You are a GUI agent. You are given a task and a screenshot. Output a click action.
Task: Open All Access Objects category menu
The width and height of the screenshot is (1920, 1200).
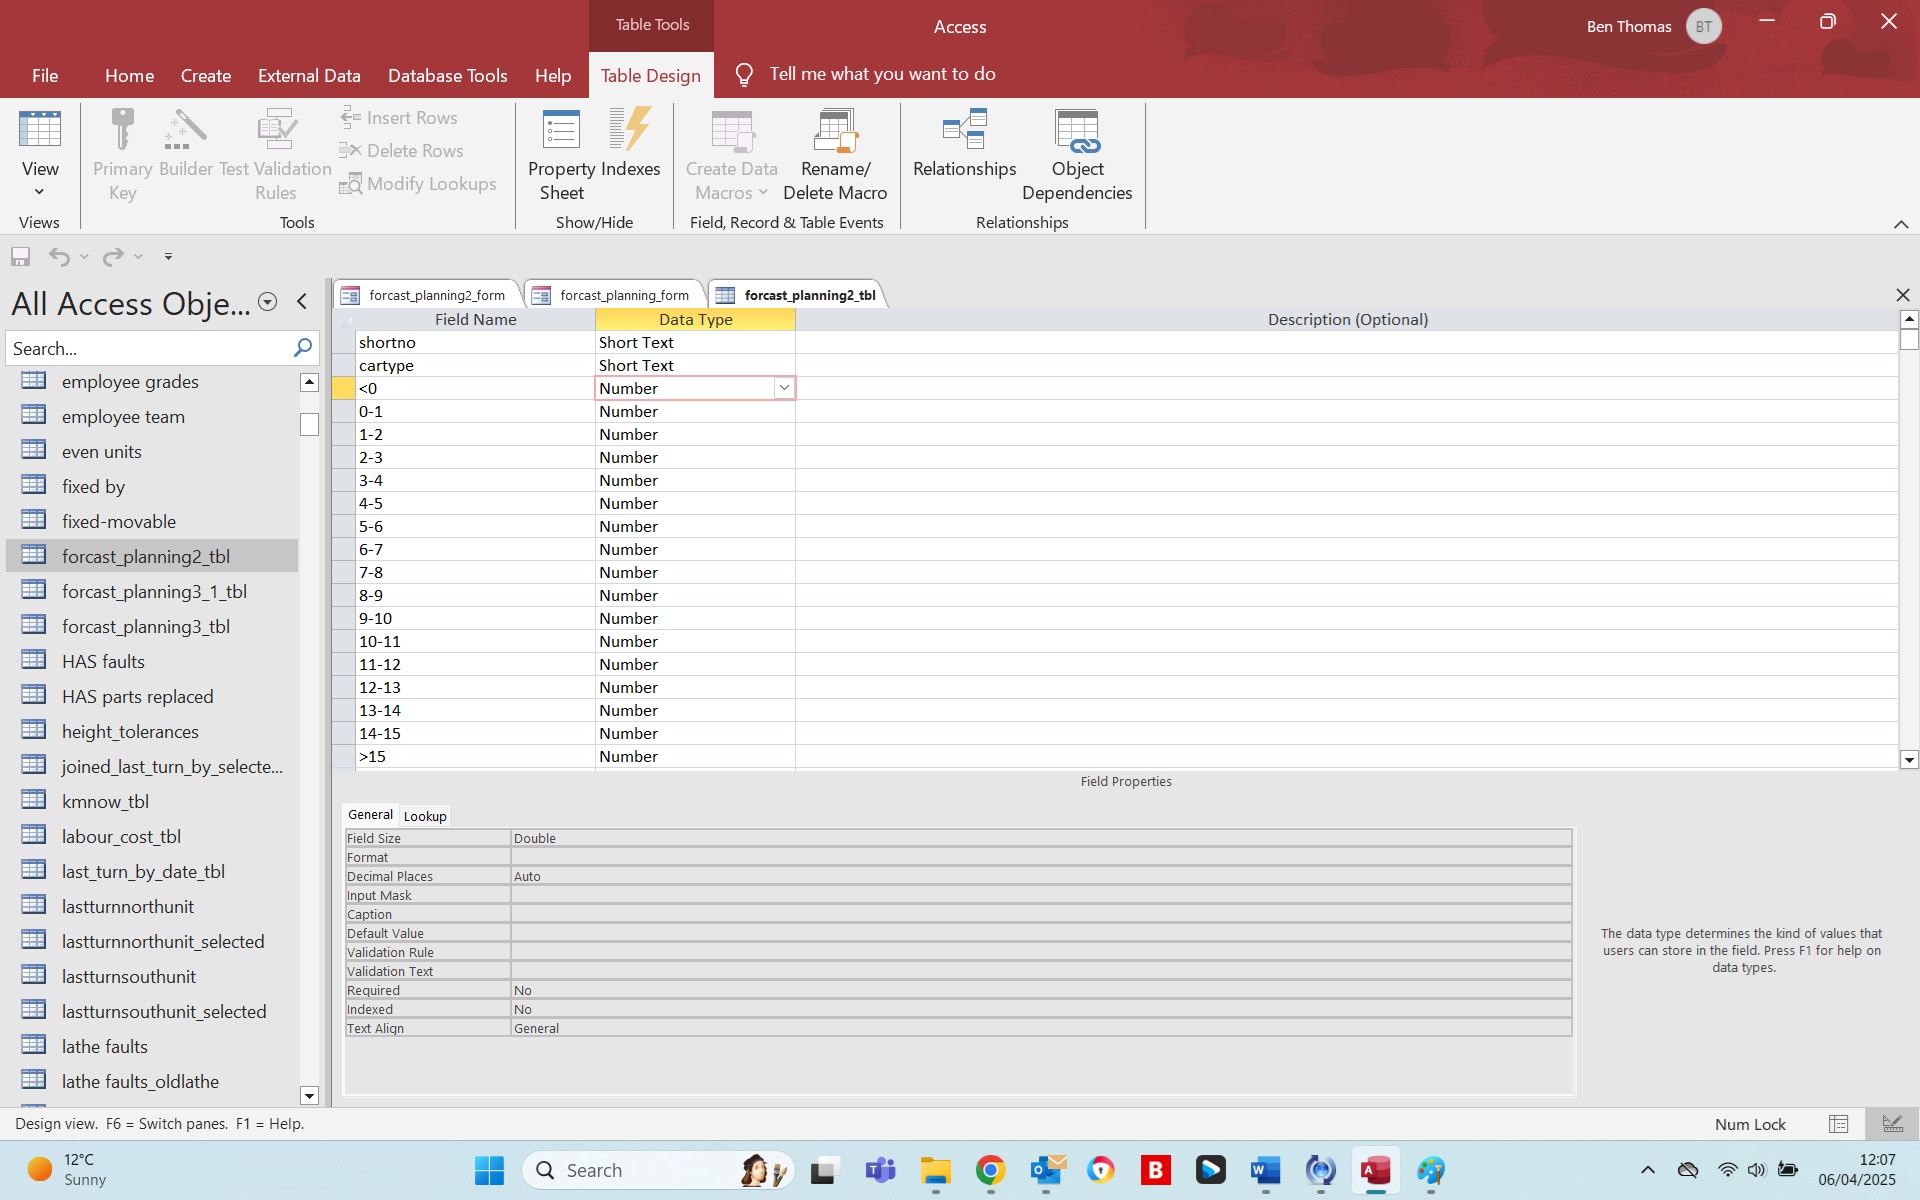(267, 302)
